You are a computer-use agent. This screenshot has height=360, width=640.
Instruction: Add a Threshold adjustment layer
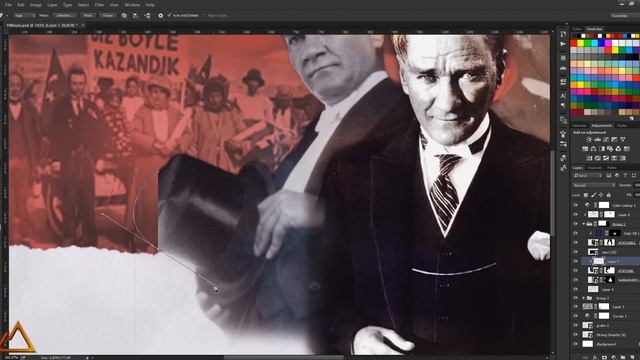tap(606, 158)
